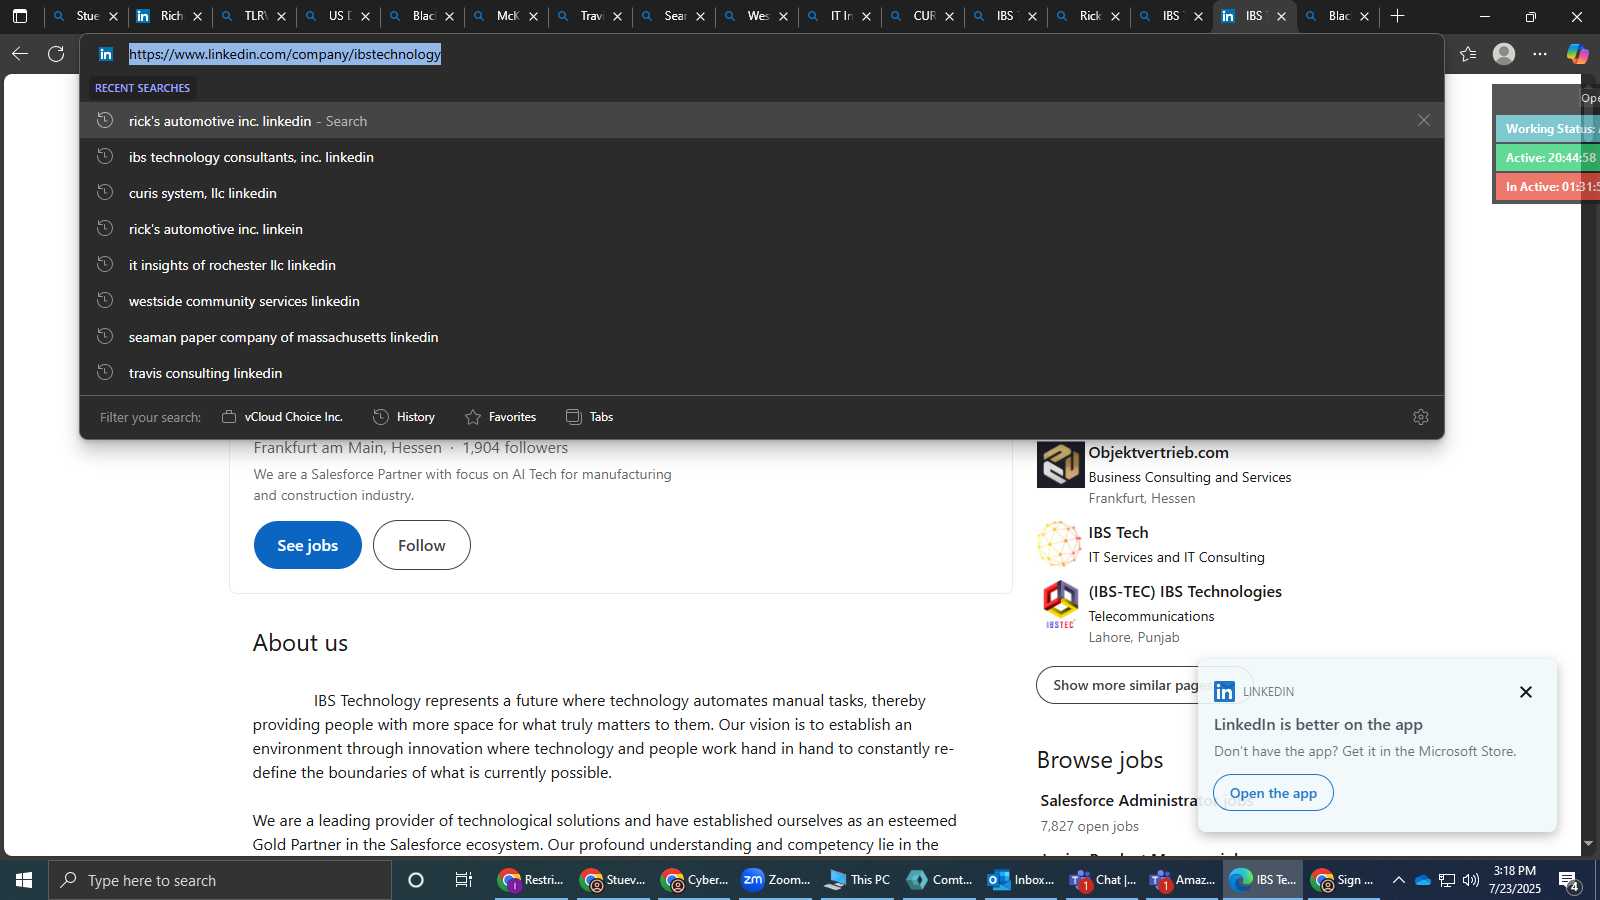The height and width of the screenshot is (900, 1600).
Task: Open a new tab with plus icon
Action: tap(1397, 16)
